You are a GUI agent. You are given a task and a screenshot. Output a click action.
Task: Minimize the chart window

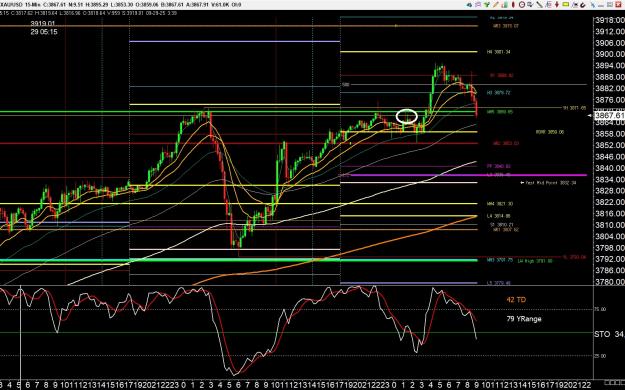coord(601,5)
